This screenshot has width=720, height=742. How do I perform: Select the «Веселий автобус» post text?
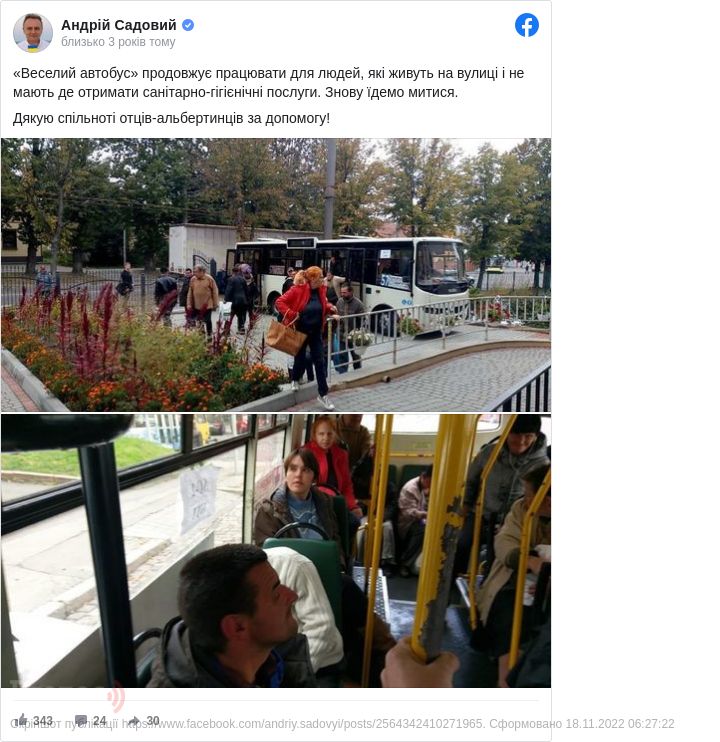[x=268, y=82]
